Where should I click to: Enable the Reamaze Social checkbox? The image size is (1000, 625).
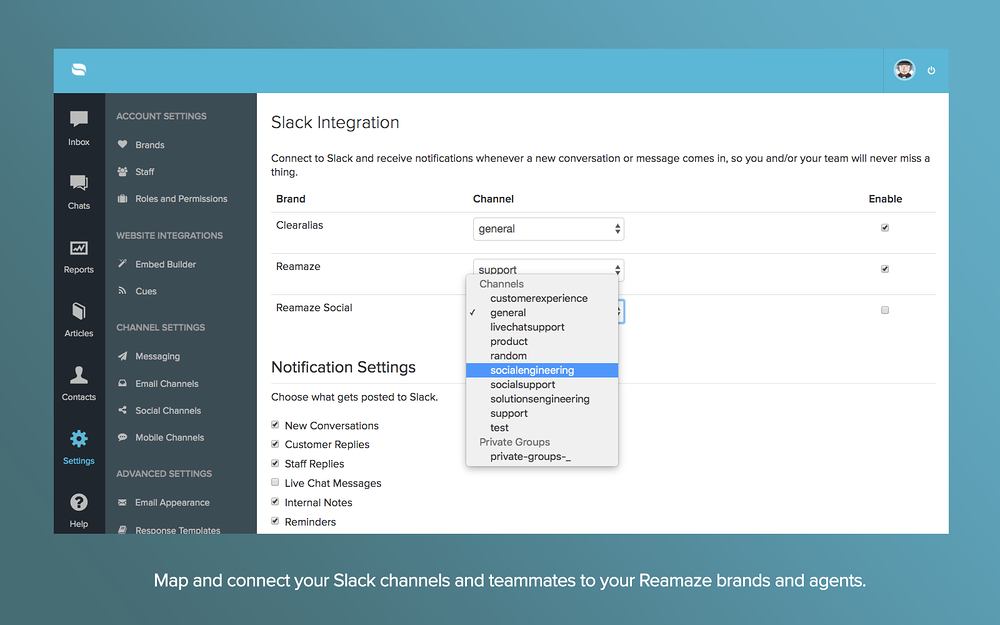(885, 310)
